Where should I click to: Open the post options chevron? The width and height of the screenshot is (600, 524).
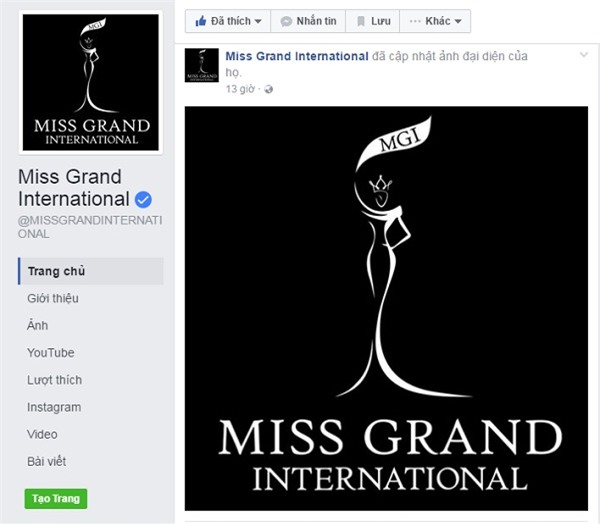584,55
